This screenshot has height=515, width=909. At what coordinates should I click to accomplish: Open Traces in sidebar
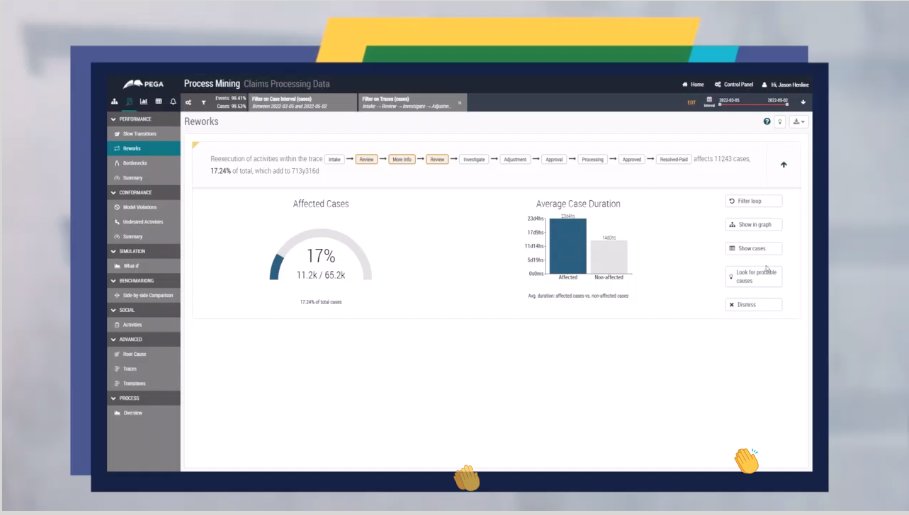[144, 369]
